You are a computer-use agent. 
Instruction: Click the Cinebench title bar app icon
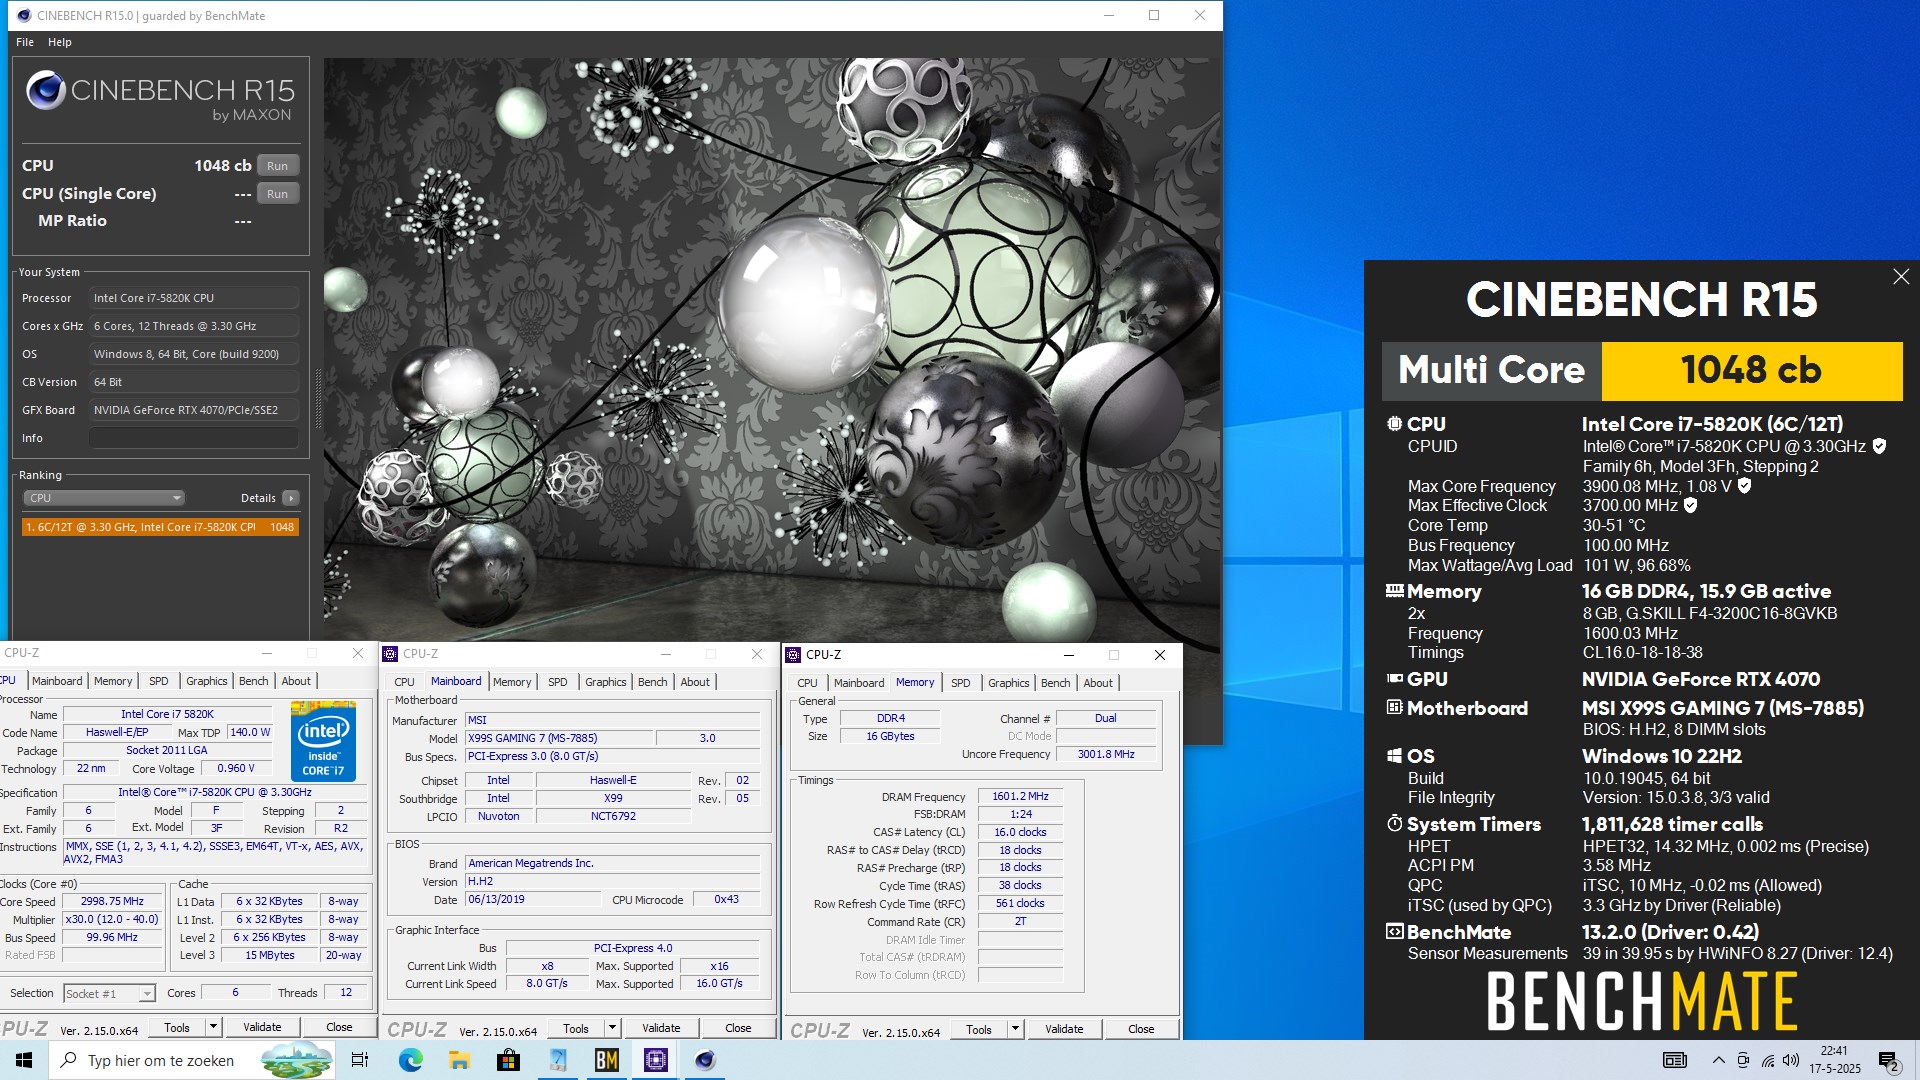point(24,16)
